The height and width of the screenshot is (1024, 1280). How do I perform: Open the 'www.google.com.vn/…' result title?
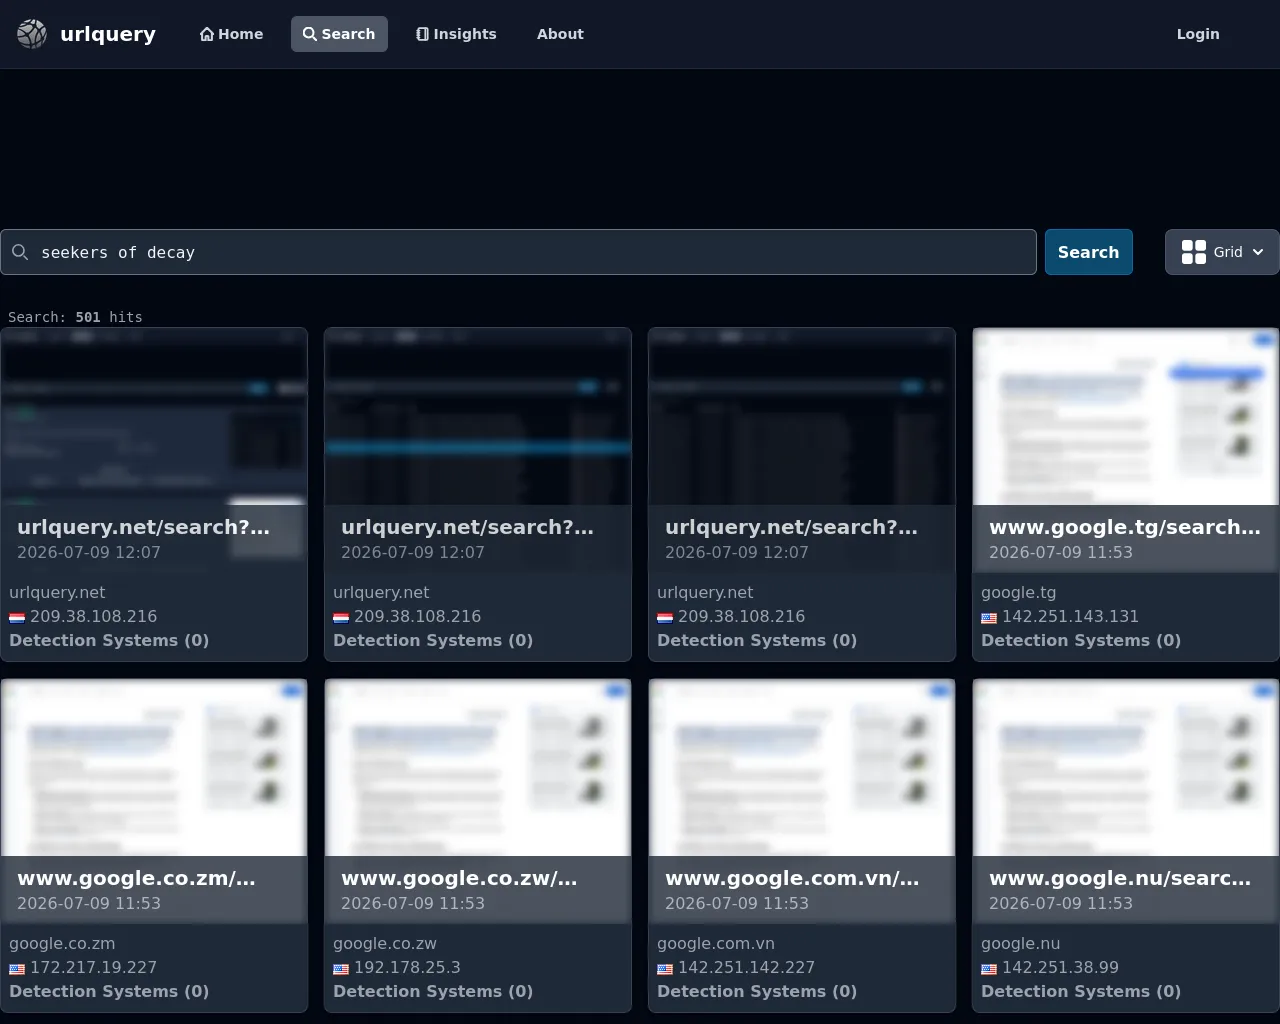(792, 878)
